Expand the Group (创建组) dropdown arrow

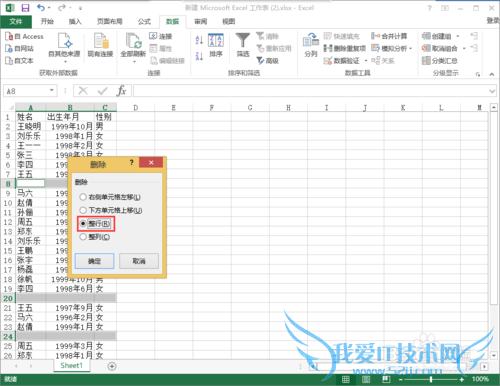point(458,36)
